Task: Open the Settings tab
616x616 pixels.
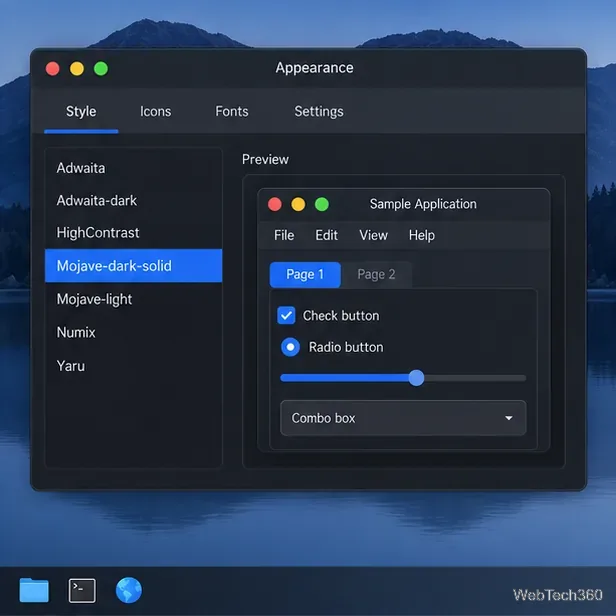Action: [319, 112]
